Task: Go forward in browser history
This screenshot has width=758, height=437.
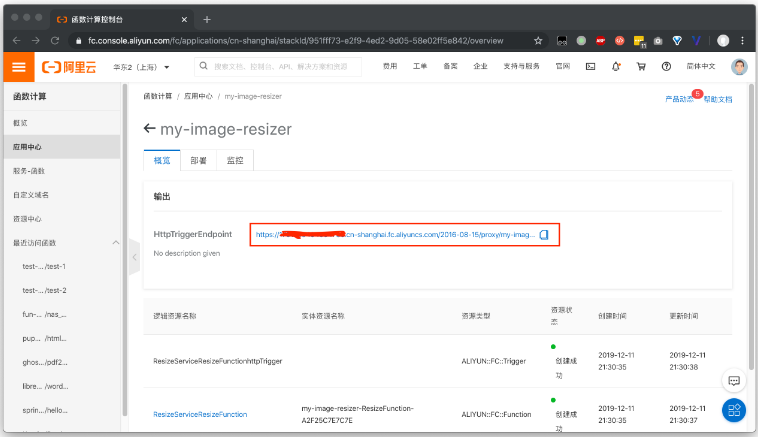Action: coord(36,41)
